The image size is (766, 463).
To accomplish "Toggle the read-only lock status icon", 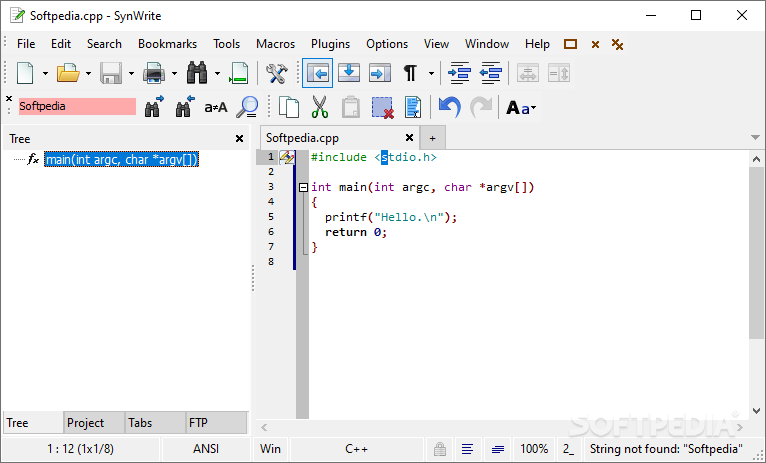I will click(440, 449).
